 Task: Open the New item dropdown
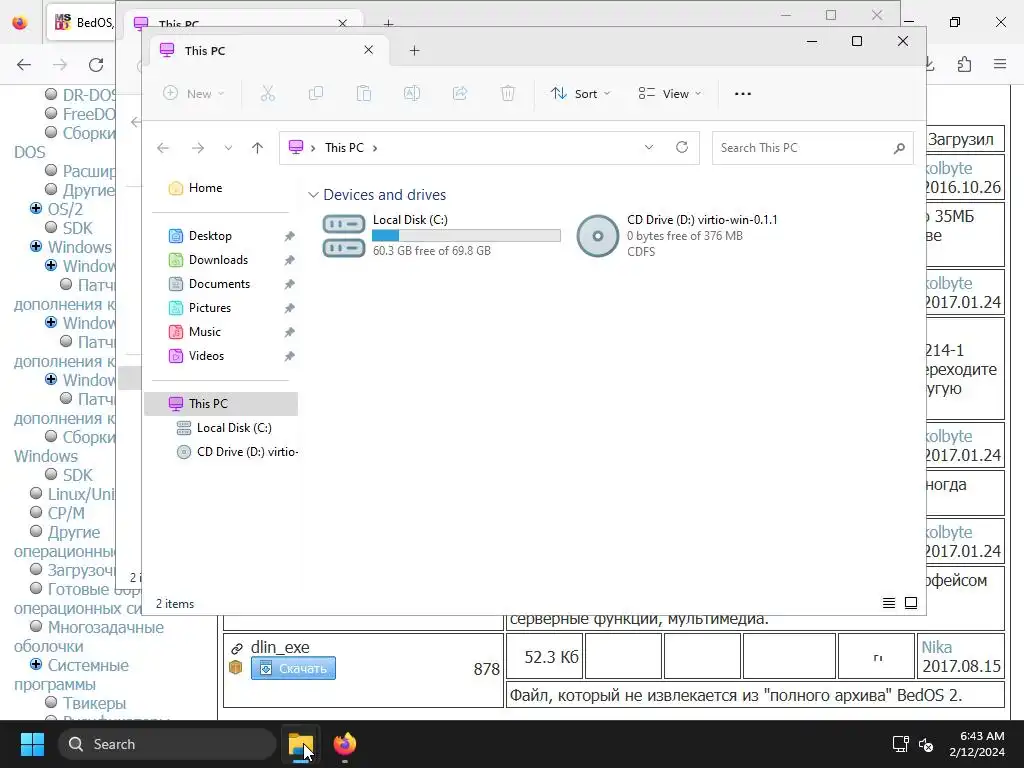tap(193, 93)
